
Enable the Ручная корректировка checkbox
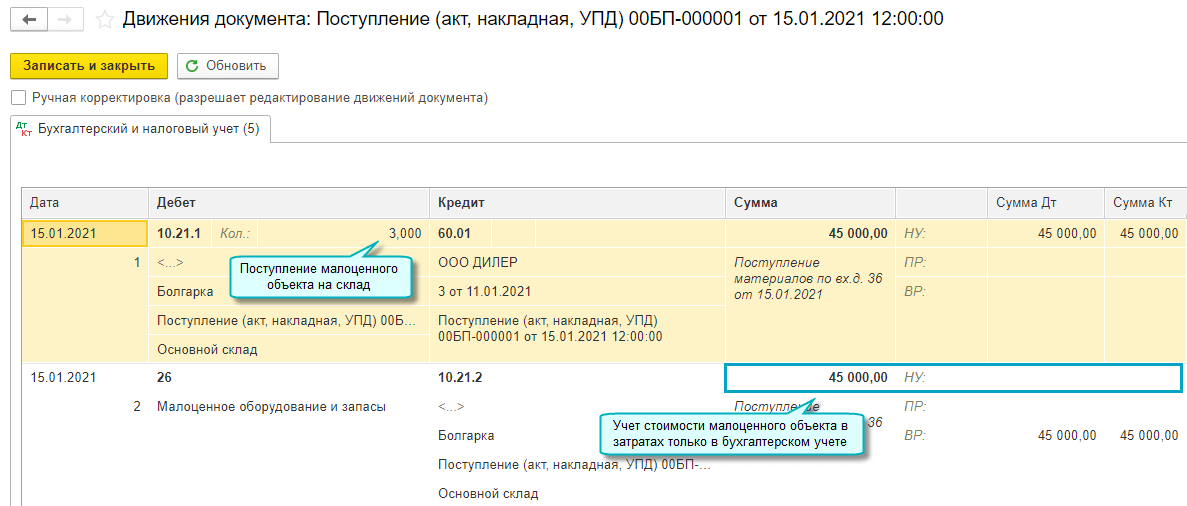[18, 98]
